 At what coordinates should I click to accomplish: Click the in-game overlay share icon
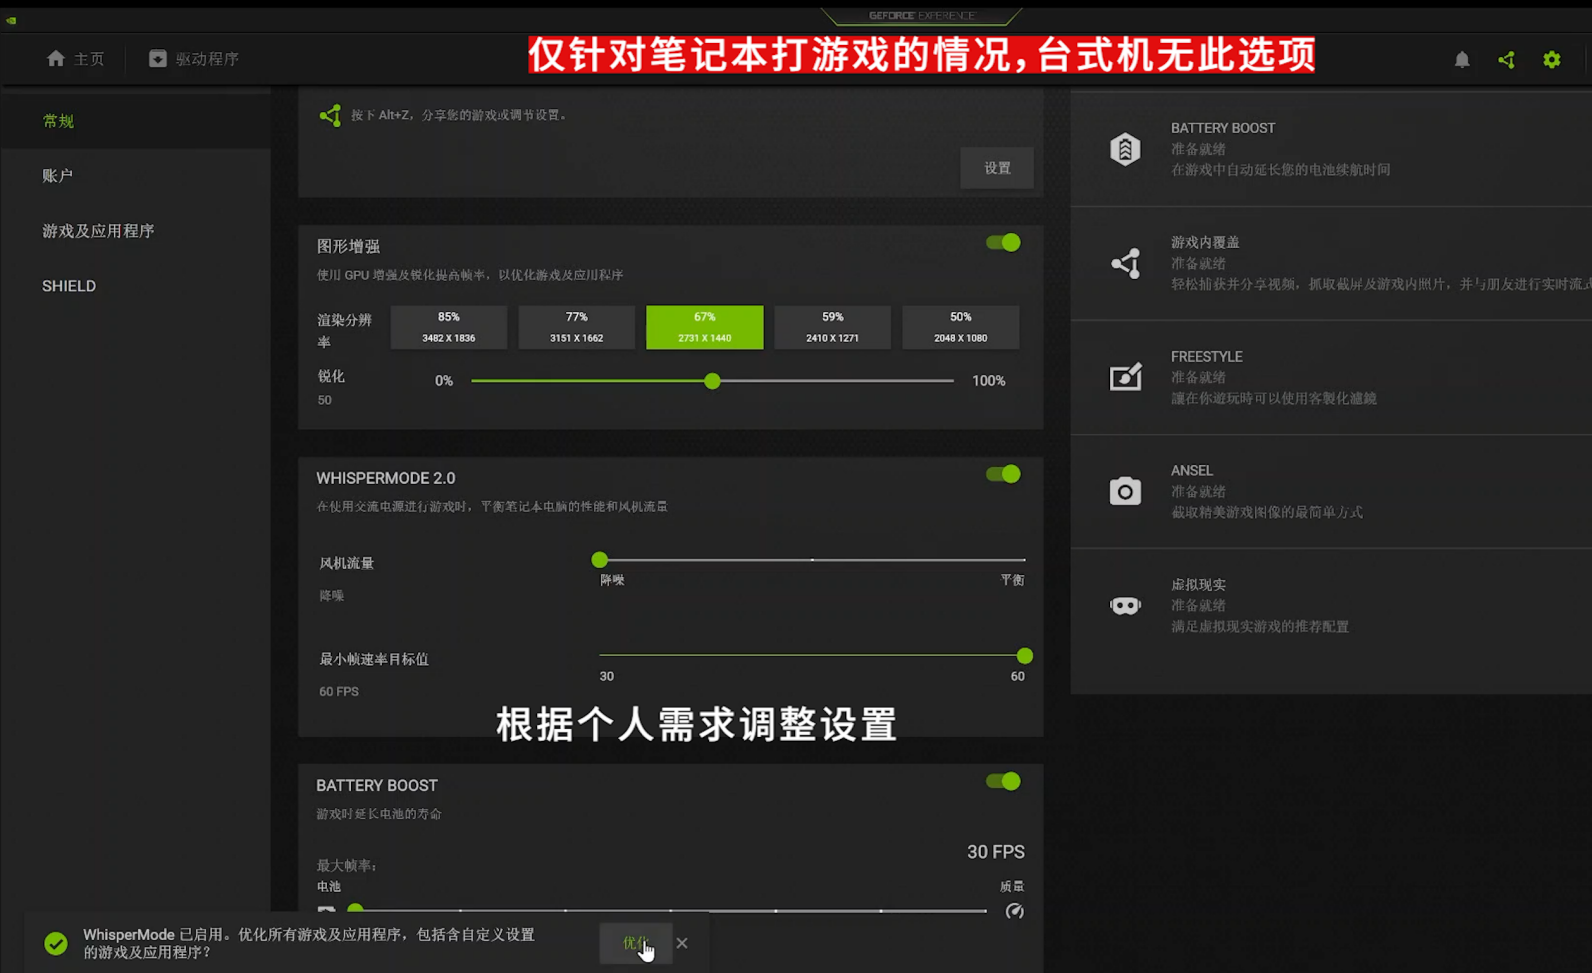(1125, 263)
